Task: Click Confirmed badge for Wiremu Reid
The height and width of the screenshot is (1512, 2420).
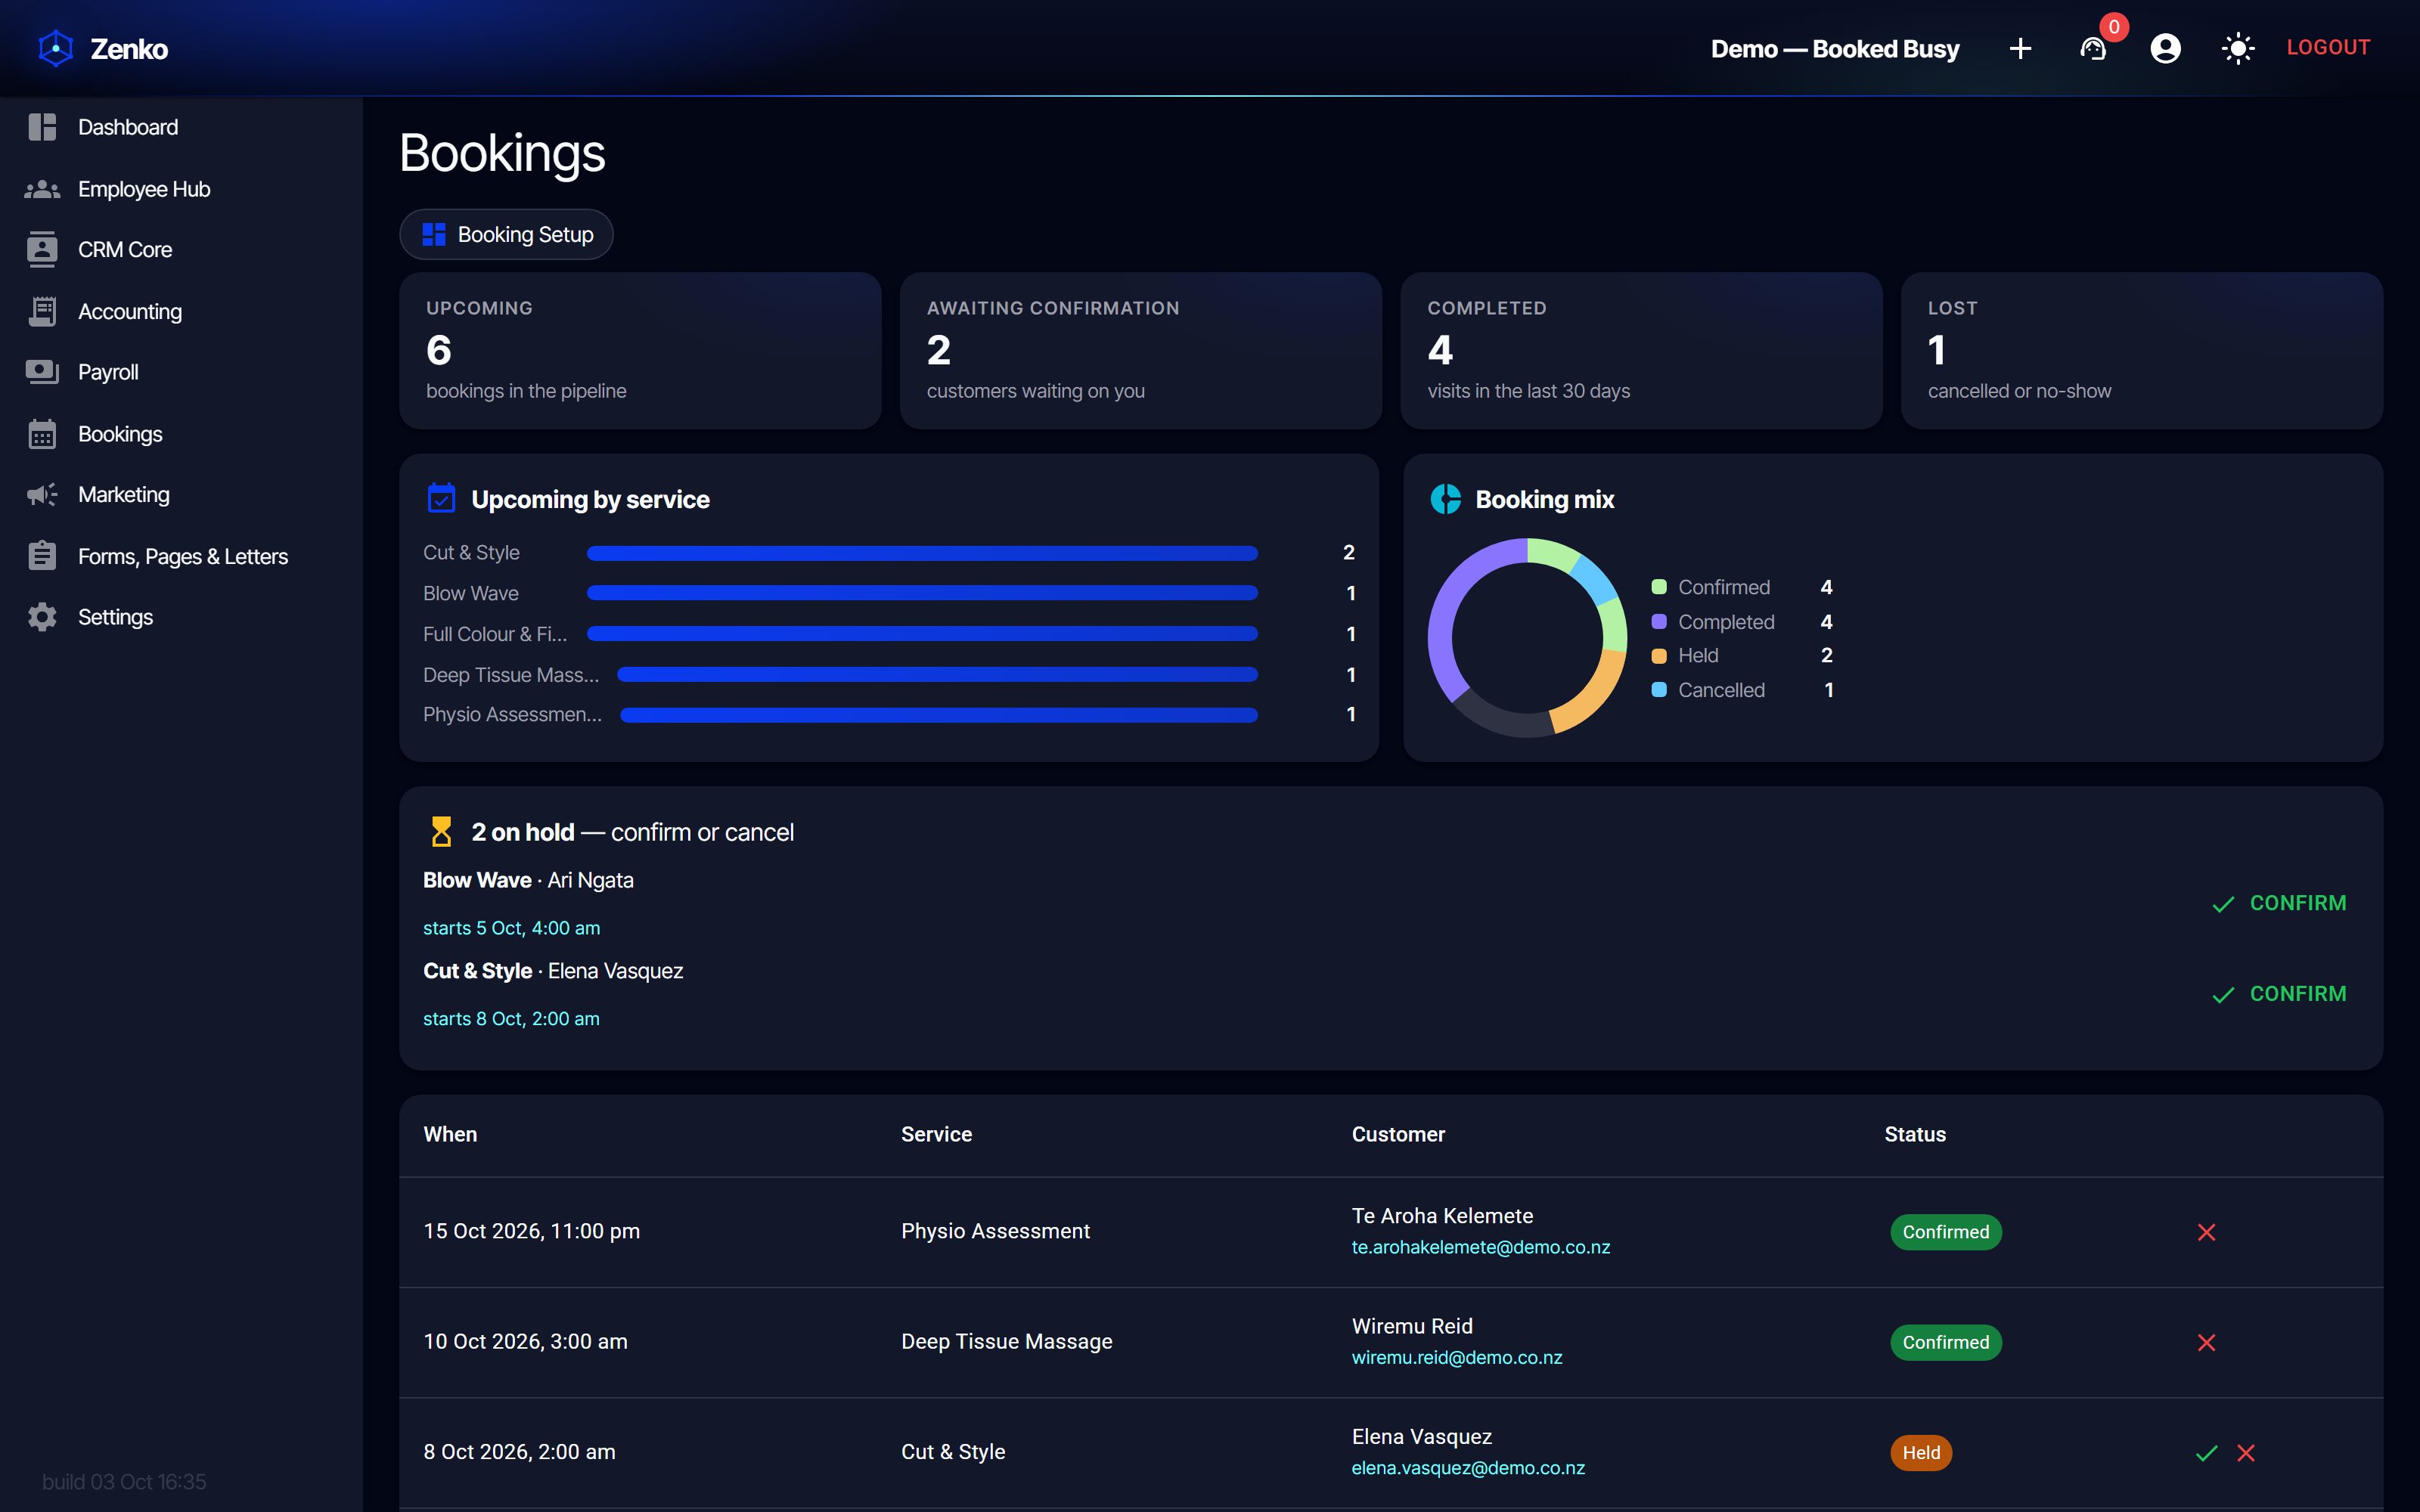Action: (x=1946, y=1342)
